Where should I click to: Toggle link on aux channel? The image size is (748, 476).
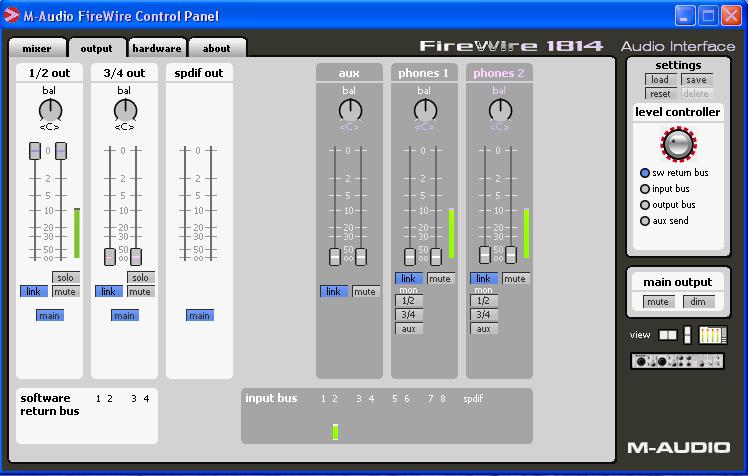pos(334,291)
